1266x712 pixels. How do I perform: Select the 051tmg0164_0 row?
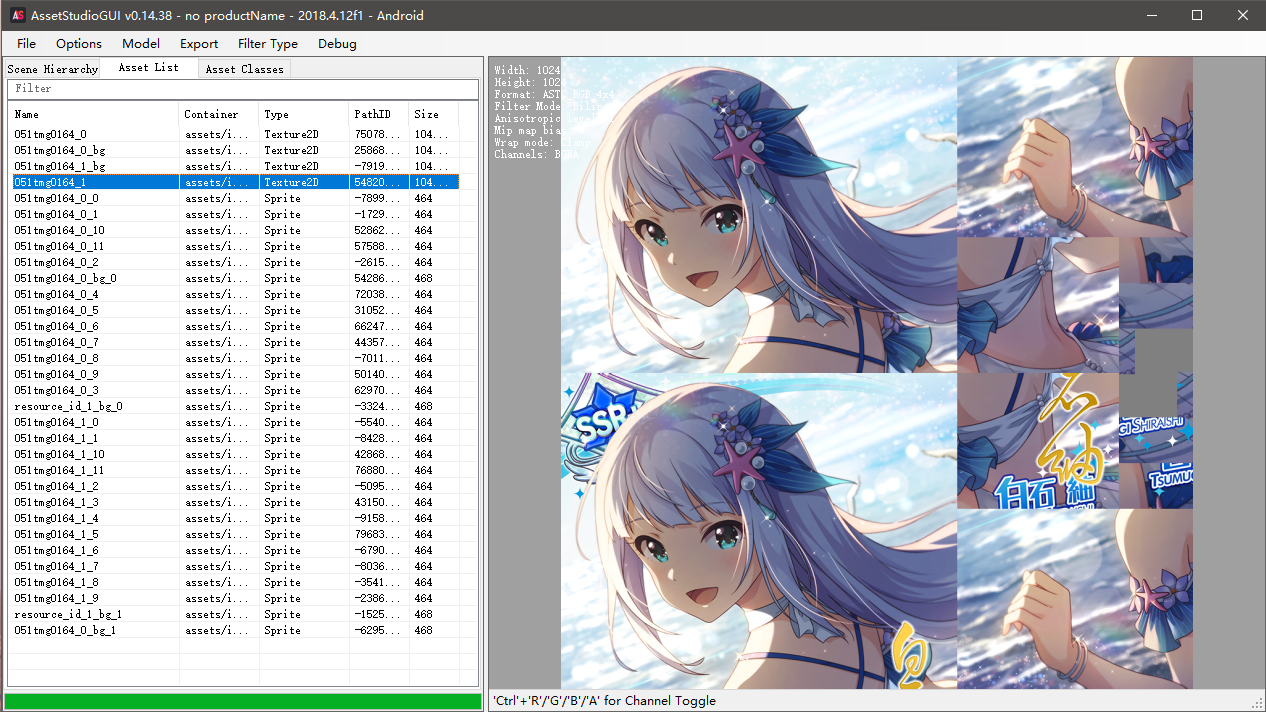[235, 134]
